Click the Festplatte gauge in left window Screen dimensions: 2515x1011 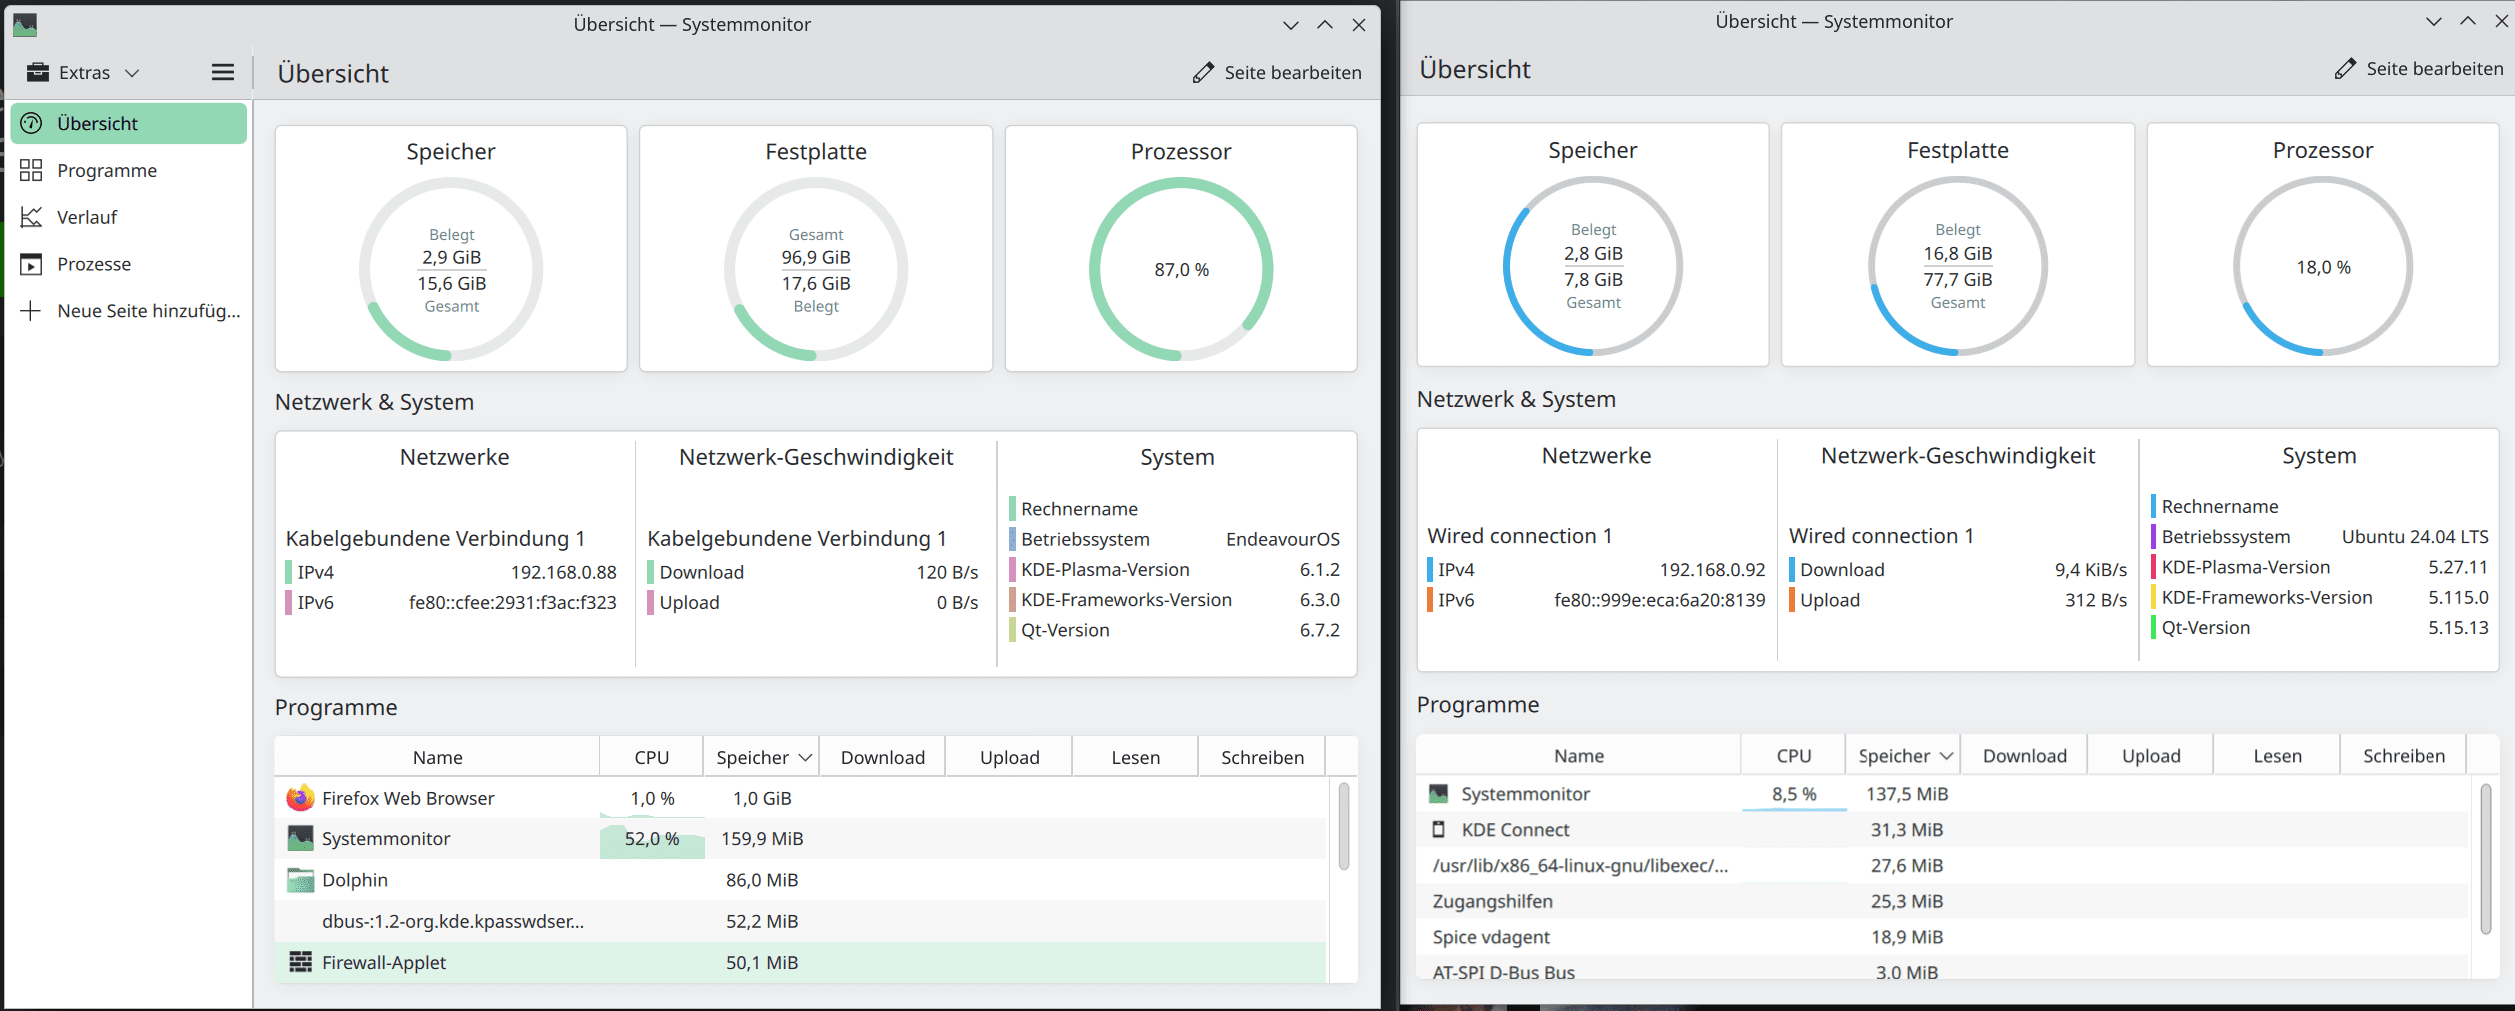(x=816, y=269)
